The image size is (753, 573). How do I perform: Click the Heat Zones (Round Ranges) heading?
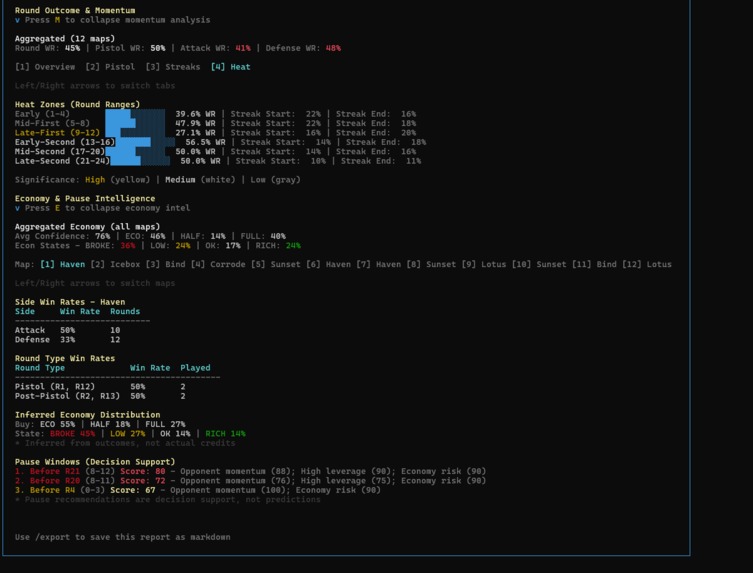(77, 104)
